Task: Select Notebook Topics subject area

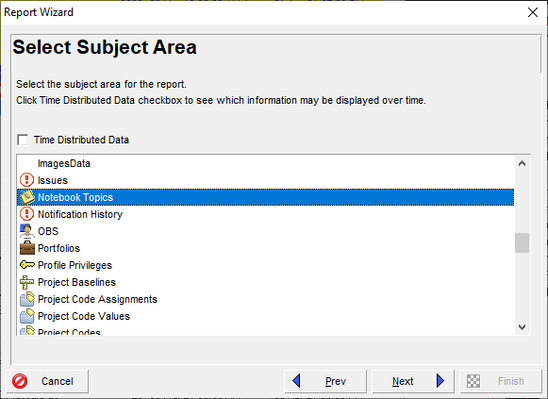Action: (x=266, y=197)
